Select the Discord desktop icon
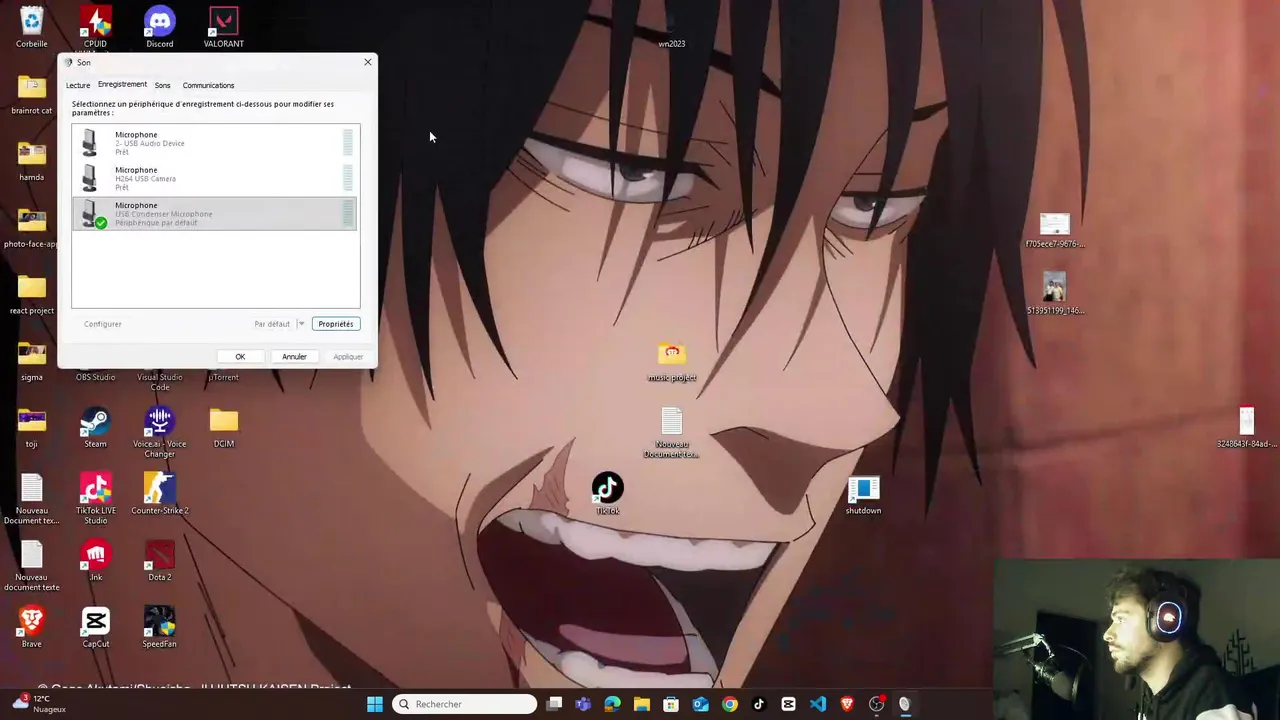 (x=160, y=26)
